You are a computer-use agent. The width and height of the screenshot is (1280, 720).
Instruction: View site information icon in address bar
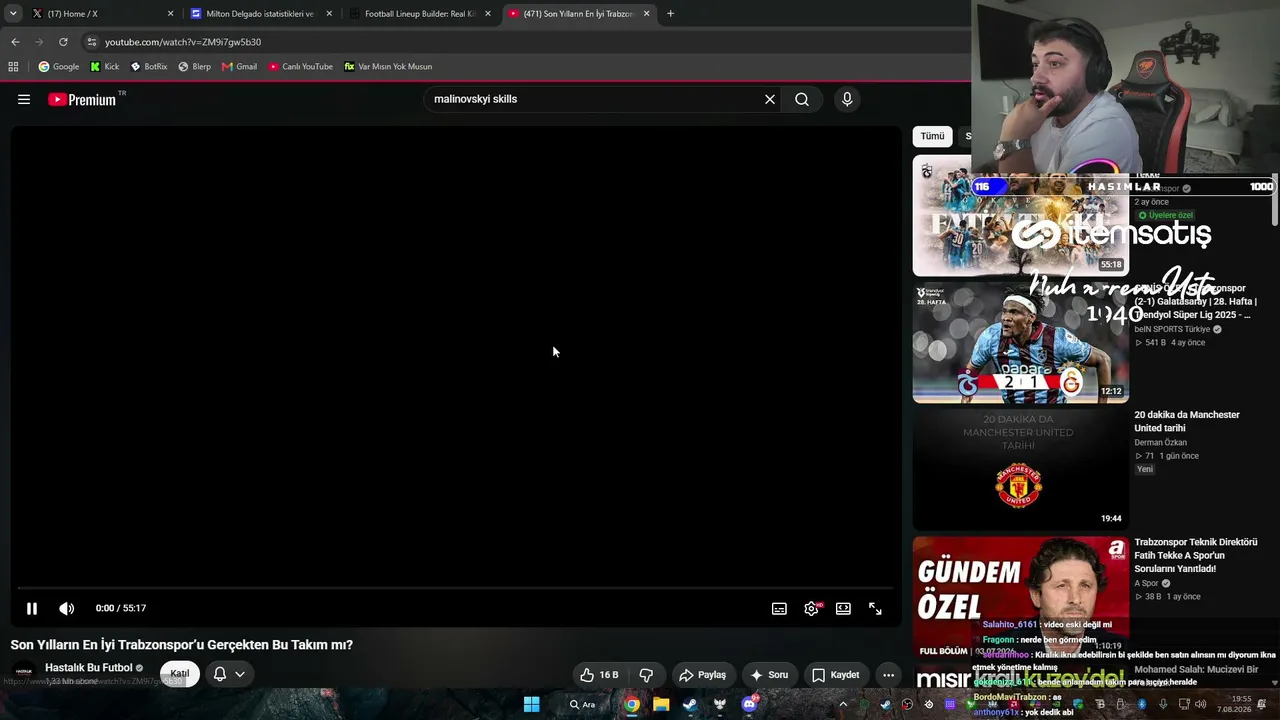click(x=92, y=42)
